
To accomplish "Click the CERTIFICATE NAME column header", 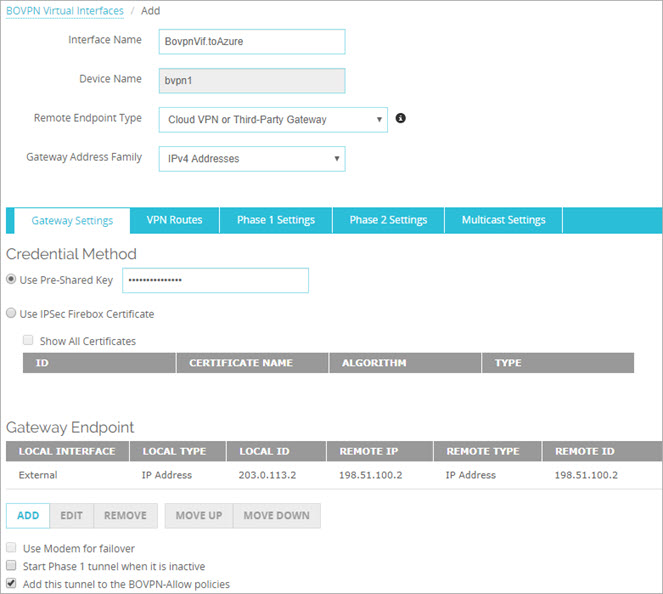I will click(x=252, y=363).
